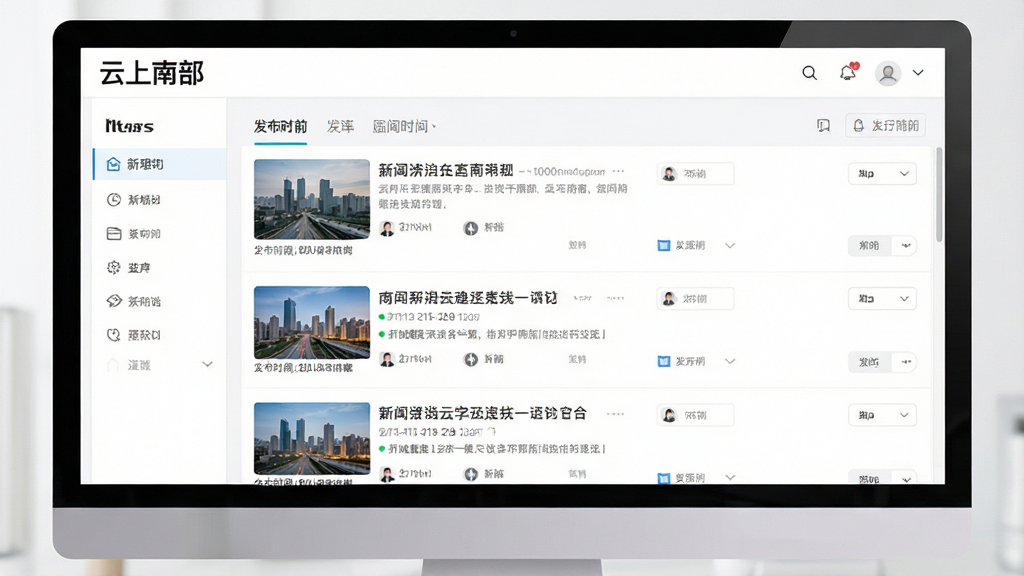Image resolution: width=1024 pixels, height=576 pixels.
Task: Open the second article's skyline thumbnail
Action: click(312, 322)
